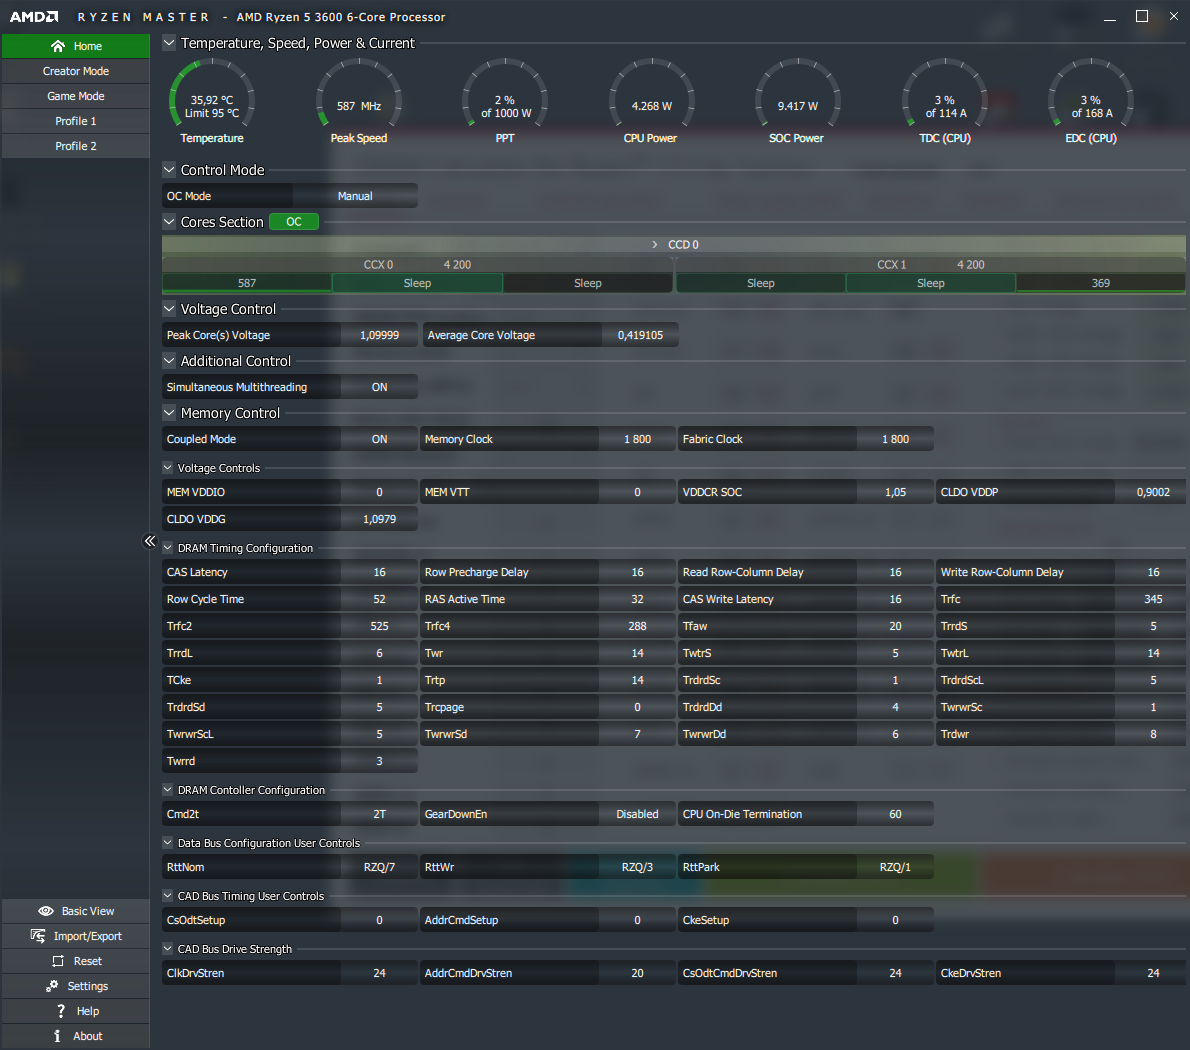Collapse the Cores Section chevron
The height and width of the screenshot is (1050, 1190).
pos(169,222)
